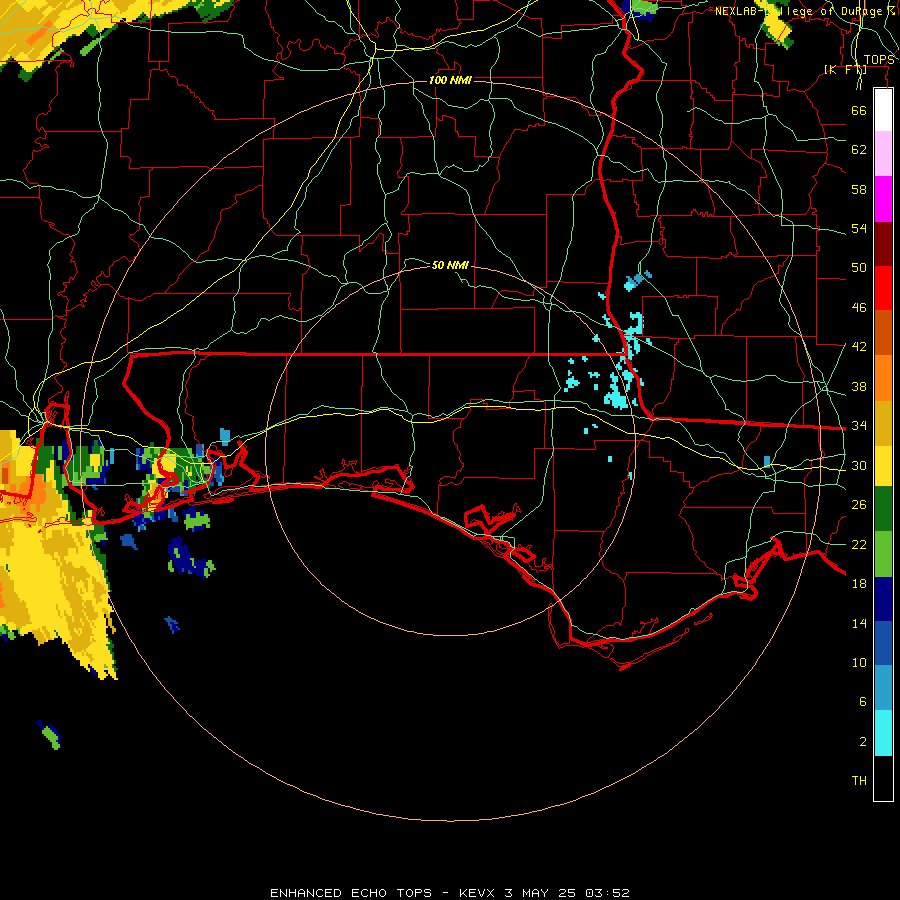The image size is (900, 900).
Task: Click the white swatch in the tops legend
Action: (x=883, y=110)
